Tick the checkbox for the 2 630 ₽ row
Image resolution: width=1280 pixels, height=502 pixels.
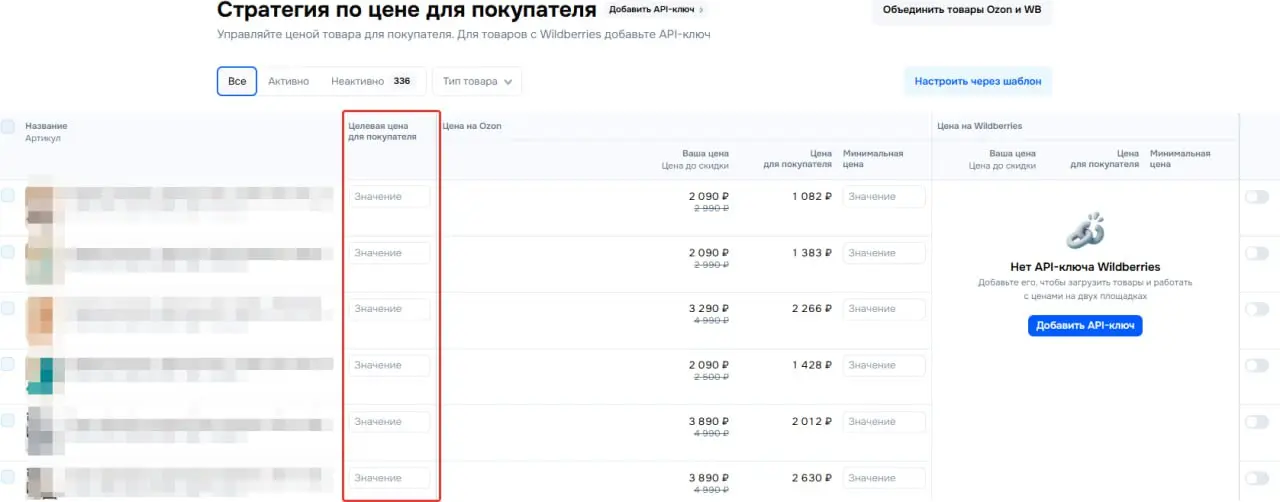pyautogui.click(x=8, y=477)
